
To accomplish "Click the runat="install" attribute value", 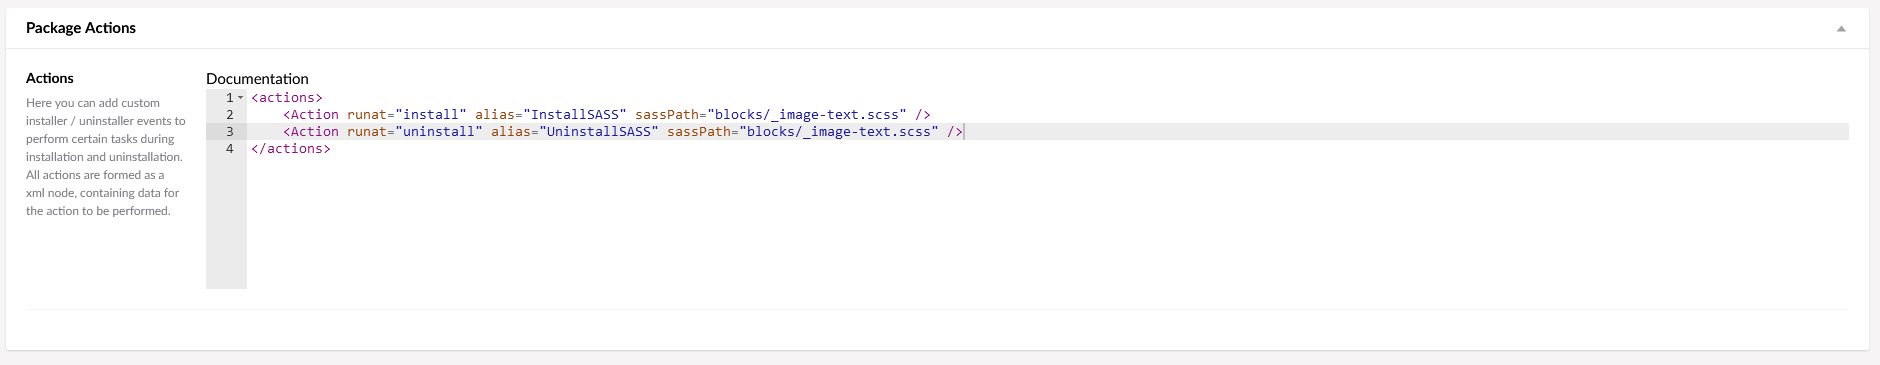I will click(x=431, y=115).
